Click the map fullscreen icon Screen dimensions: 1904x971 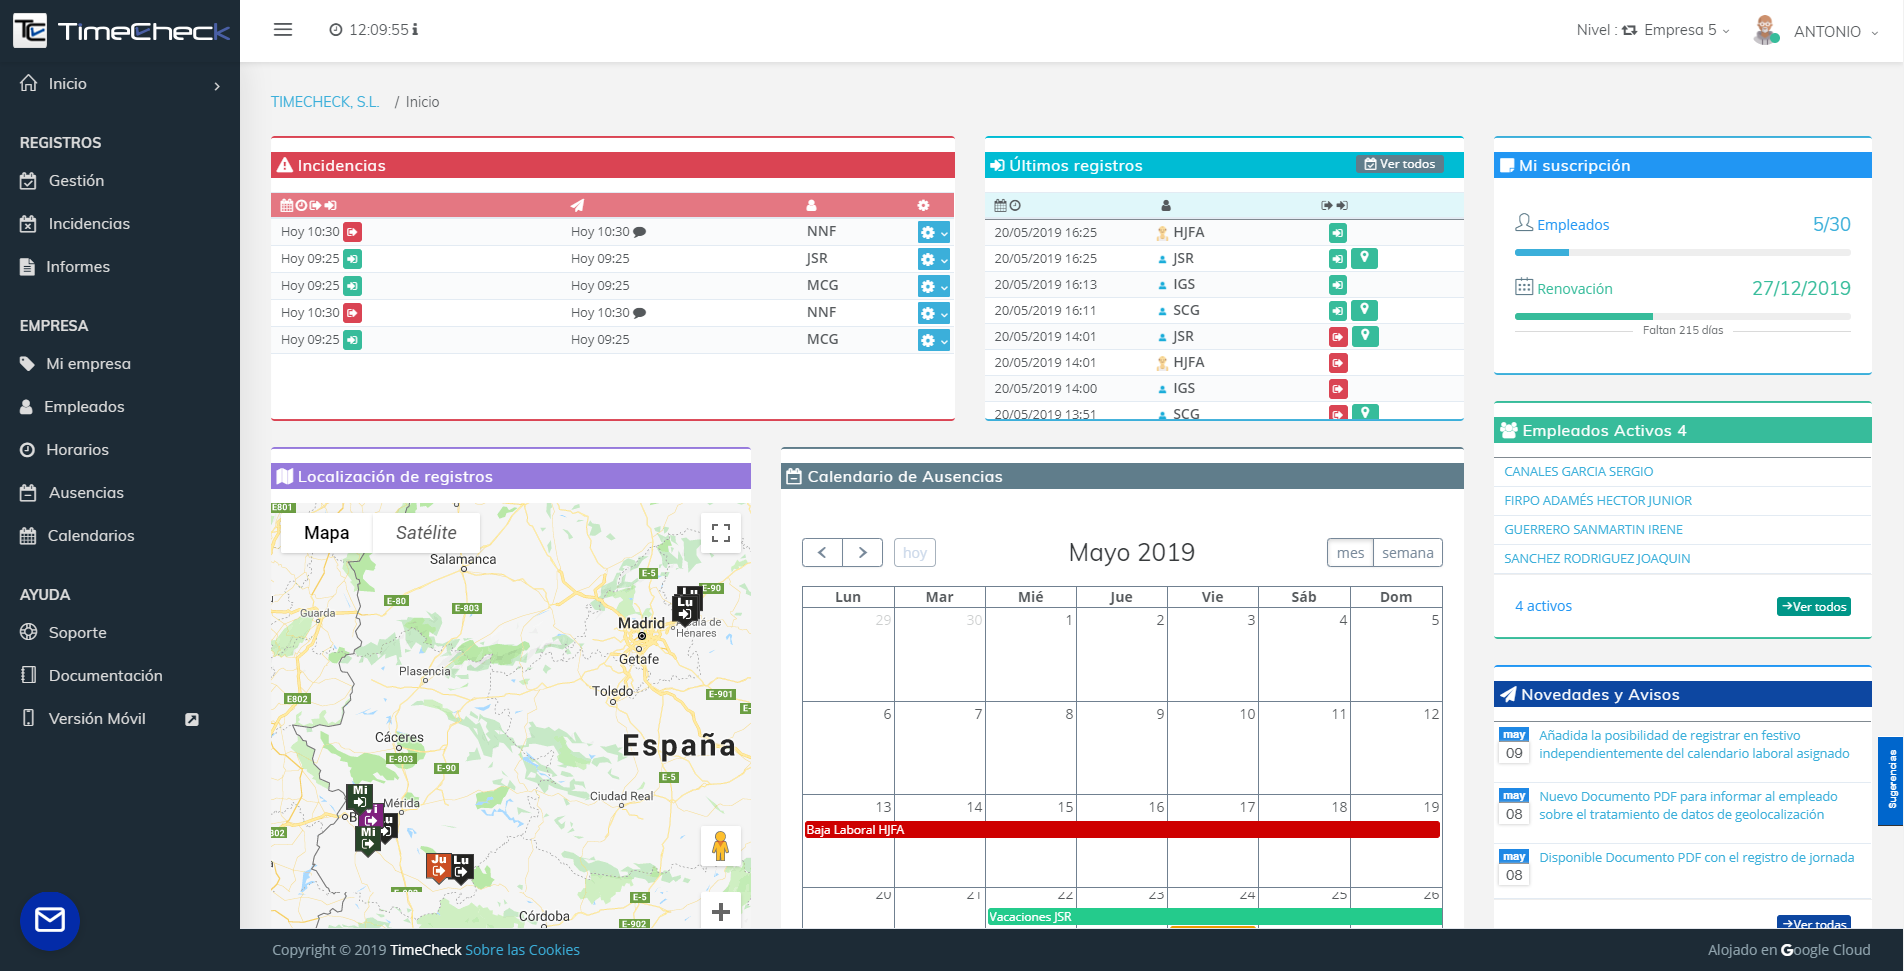(720, 533)
